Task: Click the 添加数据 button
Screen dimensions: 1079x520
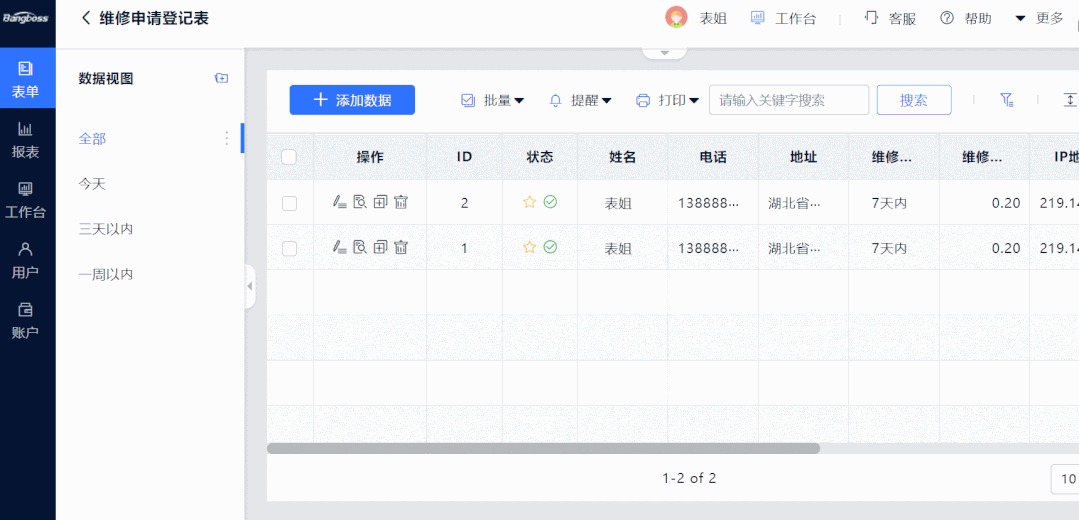Action: (352, 100)
